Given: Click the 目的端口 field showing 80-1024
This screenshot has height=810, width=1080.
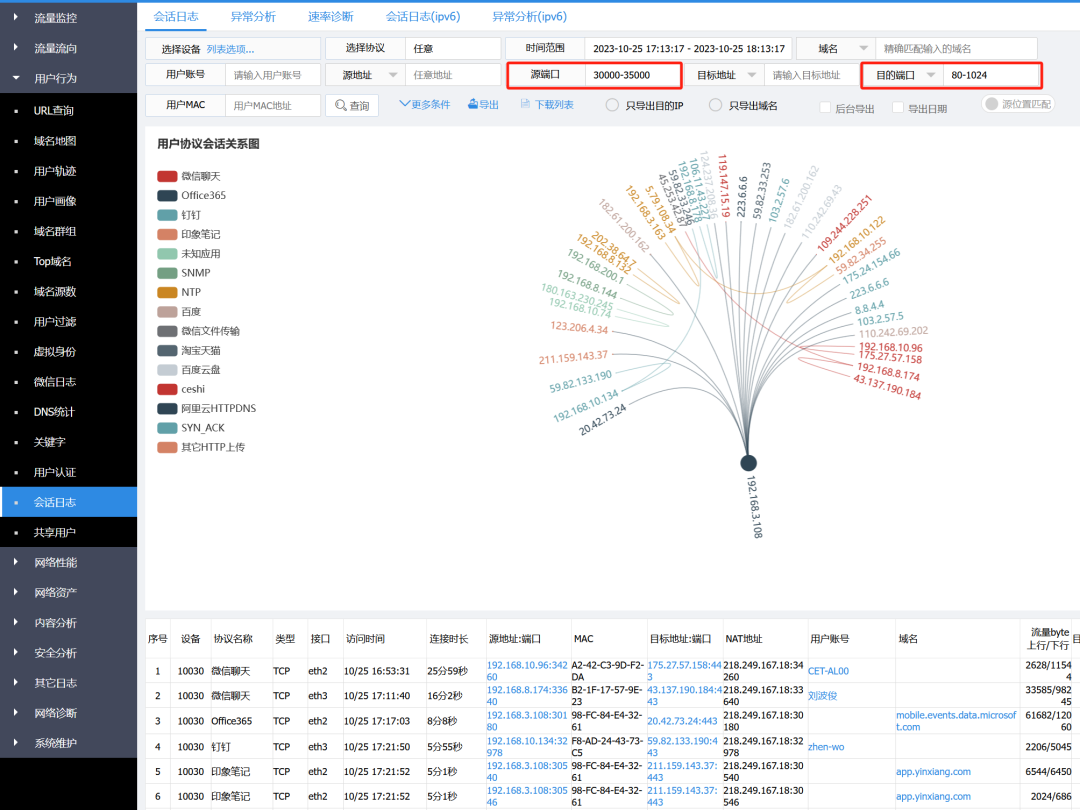Looking at the screenshot, I should (x=991, y=75).
